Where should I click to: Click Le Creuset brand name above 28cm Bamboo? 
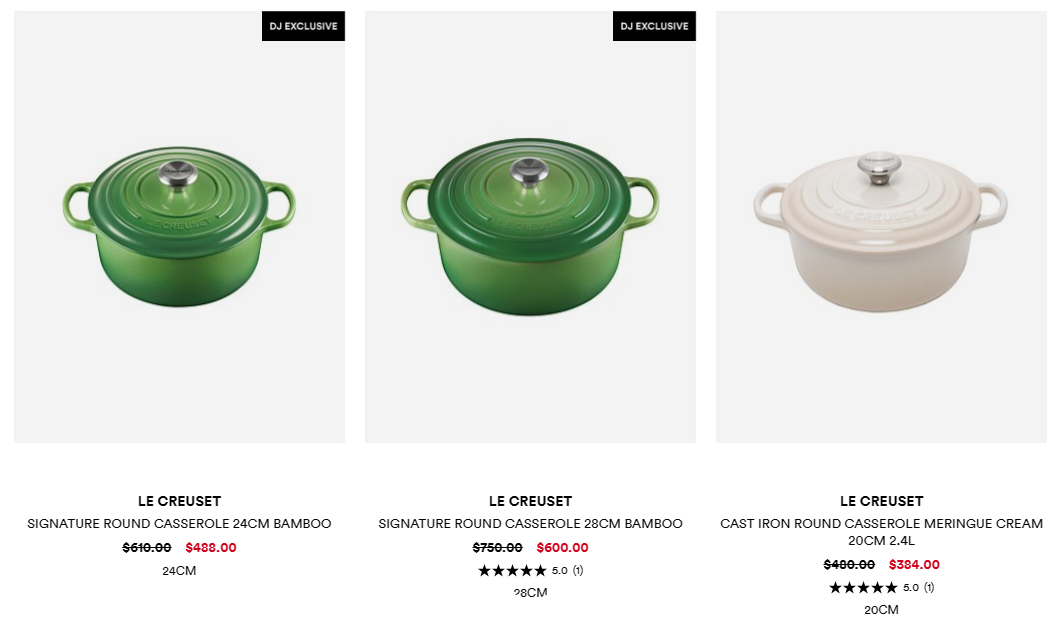(530, 501)
